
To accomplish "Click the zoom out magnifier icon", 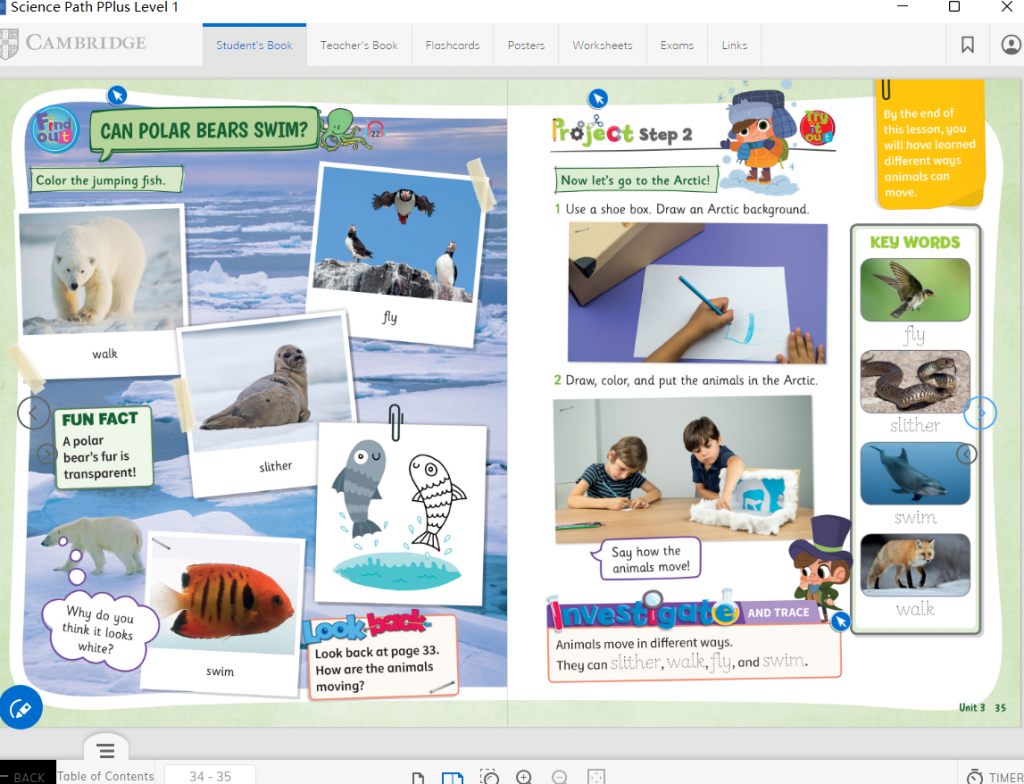I will (560, 777).
